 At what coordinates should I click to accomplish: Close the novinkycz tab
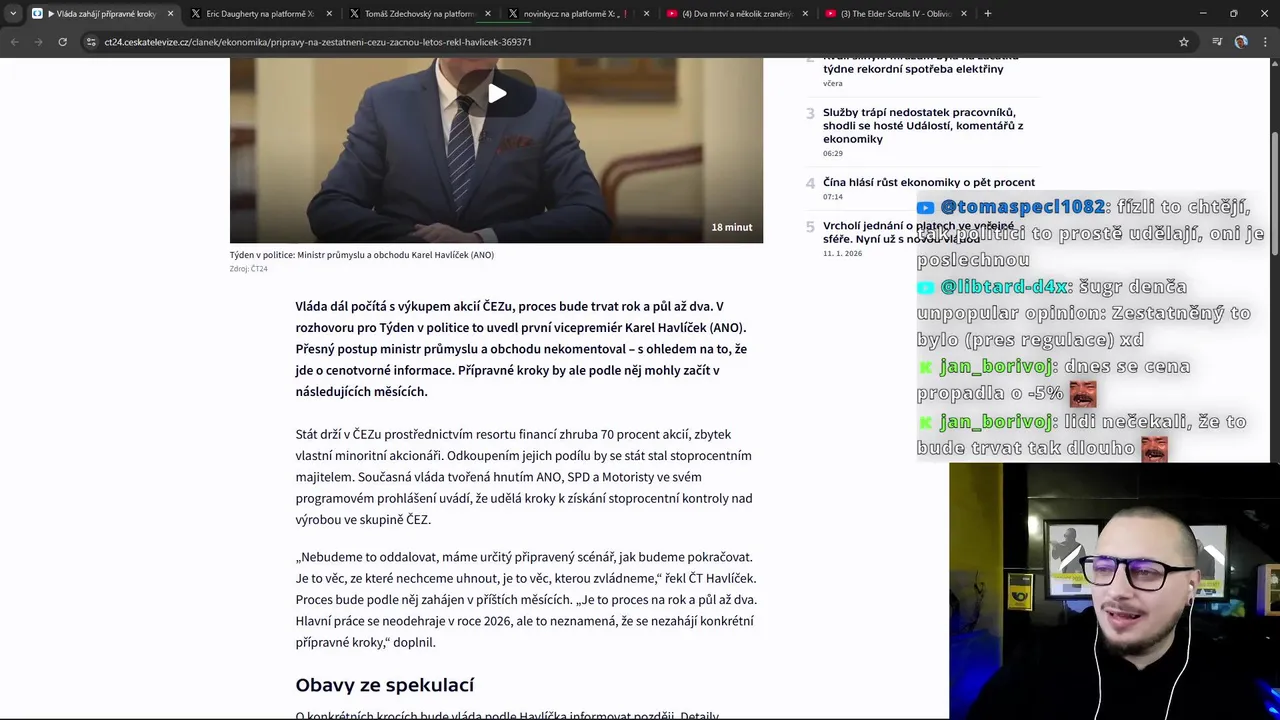click(x=646, y=13)
